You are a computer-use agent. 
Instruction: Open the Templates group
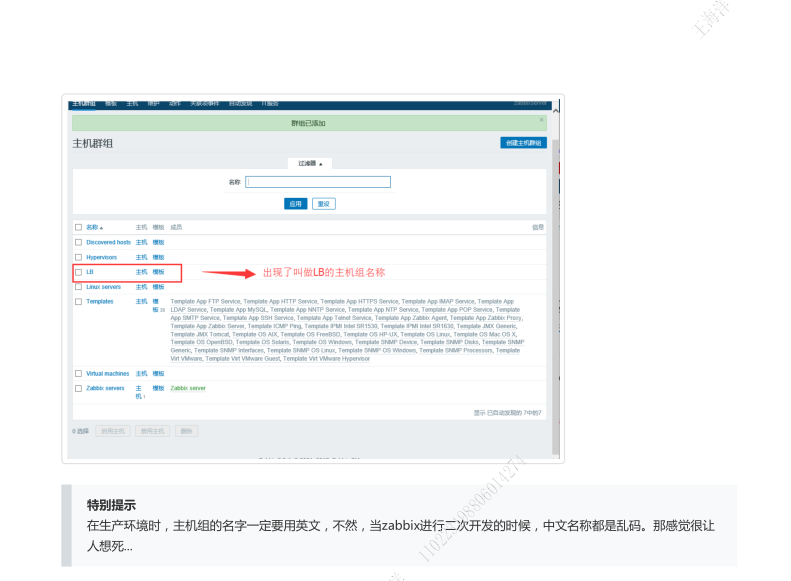100,302
